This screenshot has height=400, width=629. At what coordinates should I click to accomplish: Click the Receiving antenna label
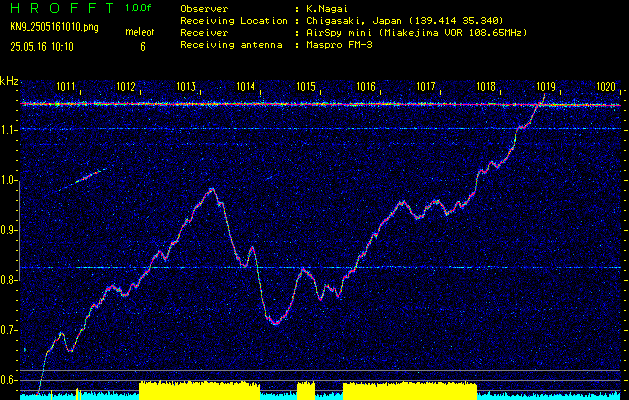click(x=231, y=45)
